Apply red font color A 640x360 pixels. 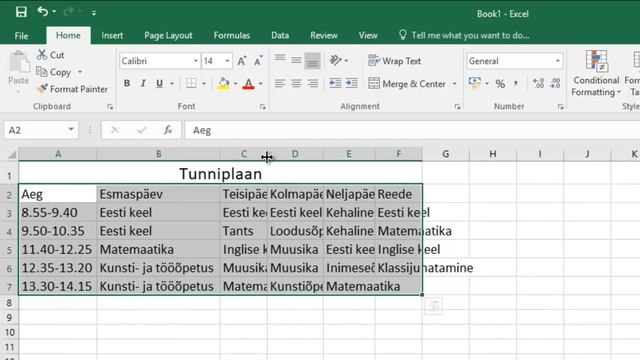[x=248, y=84]
